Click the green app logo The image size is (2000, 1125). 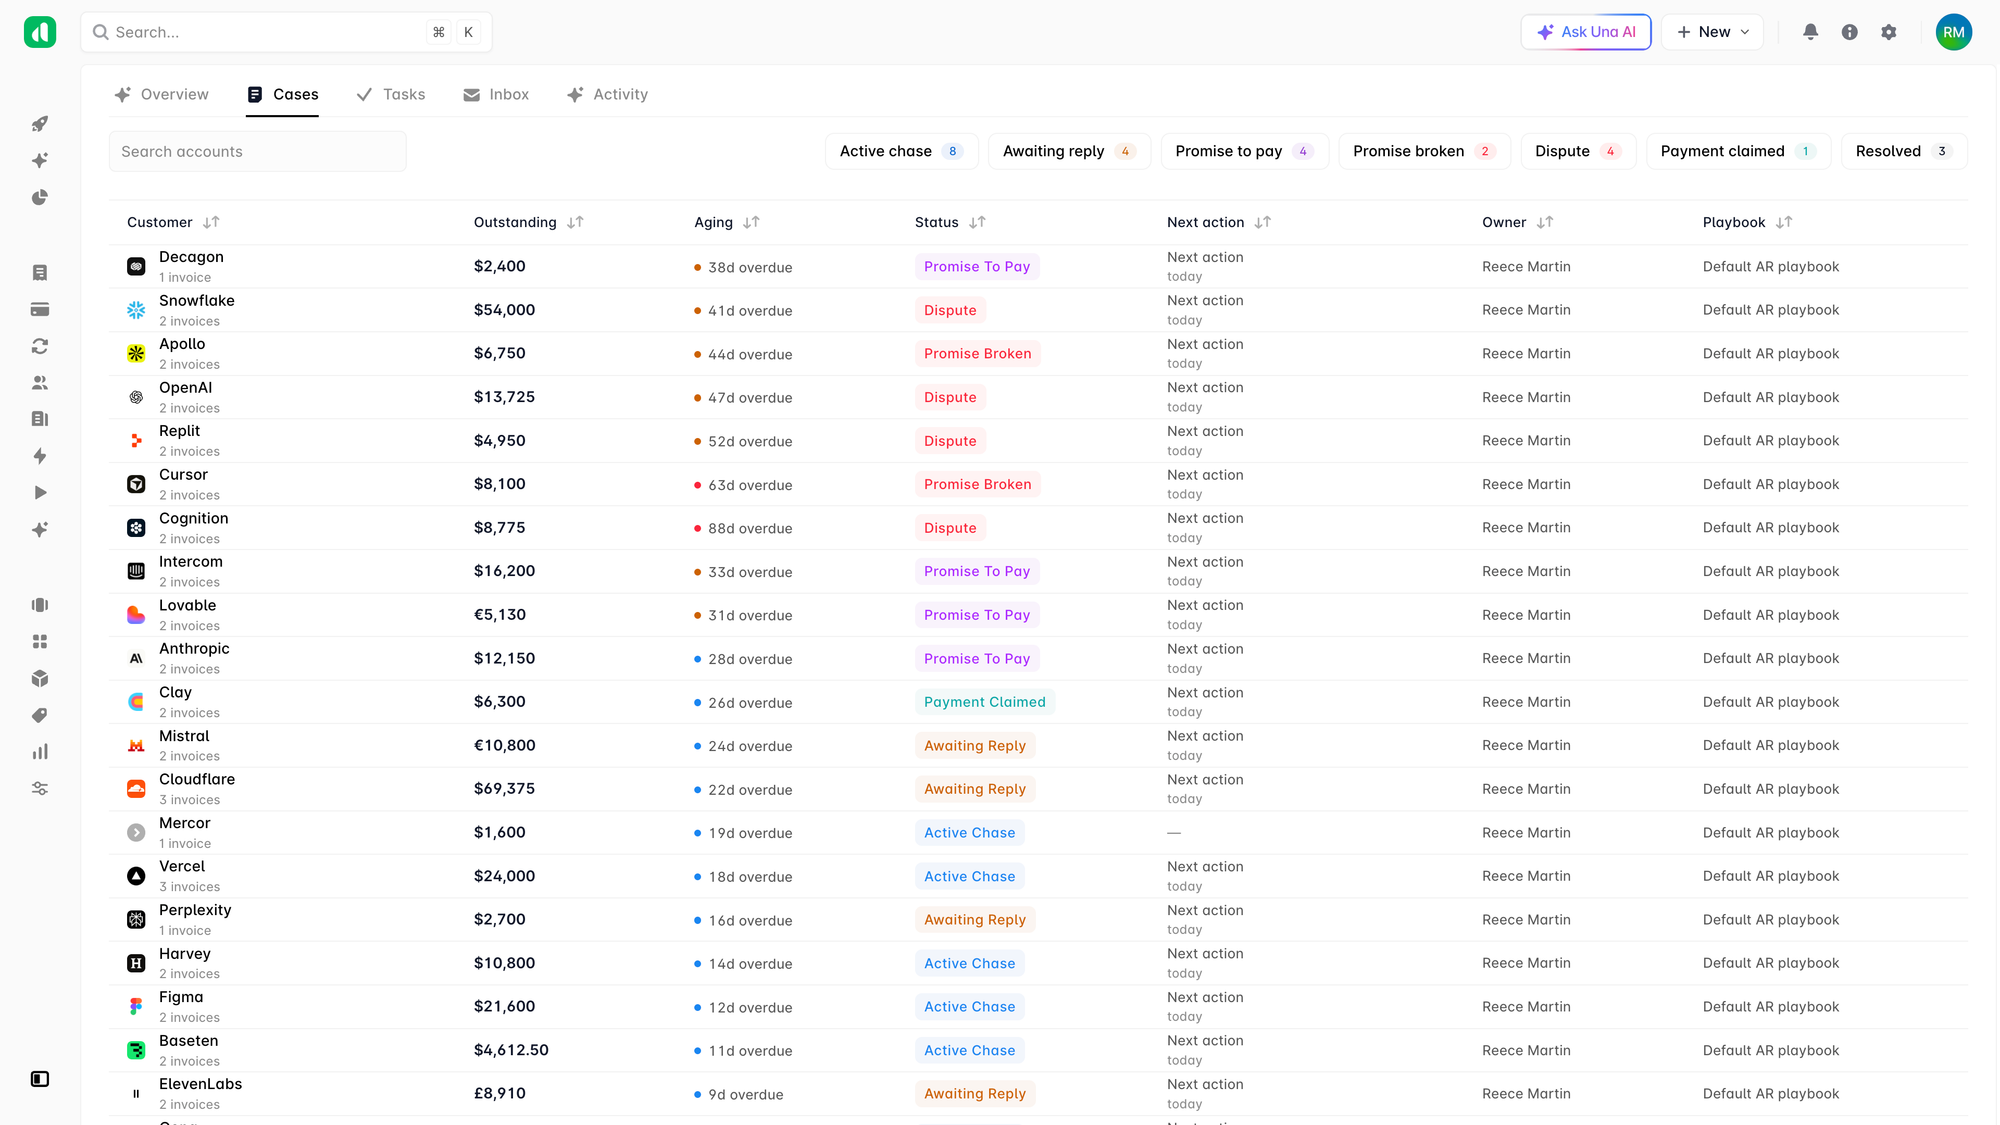40,32
